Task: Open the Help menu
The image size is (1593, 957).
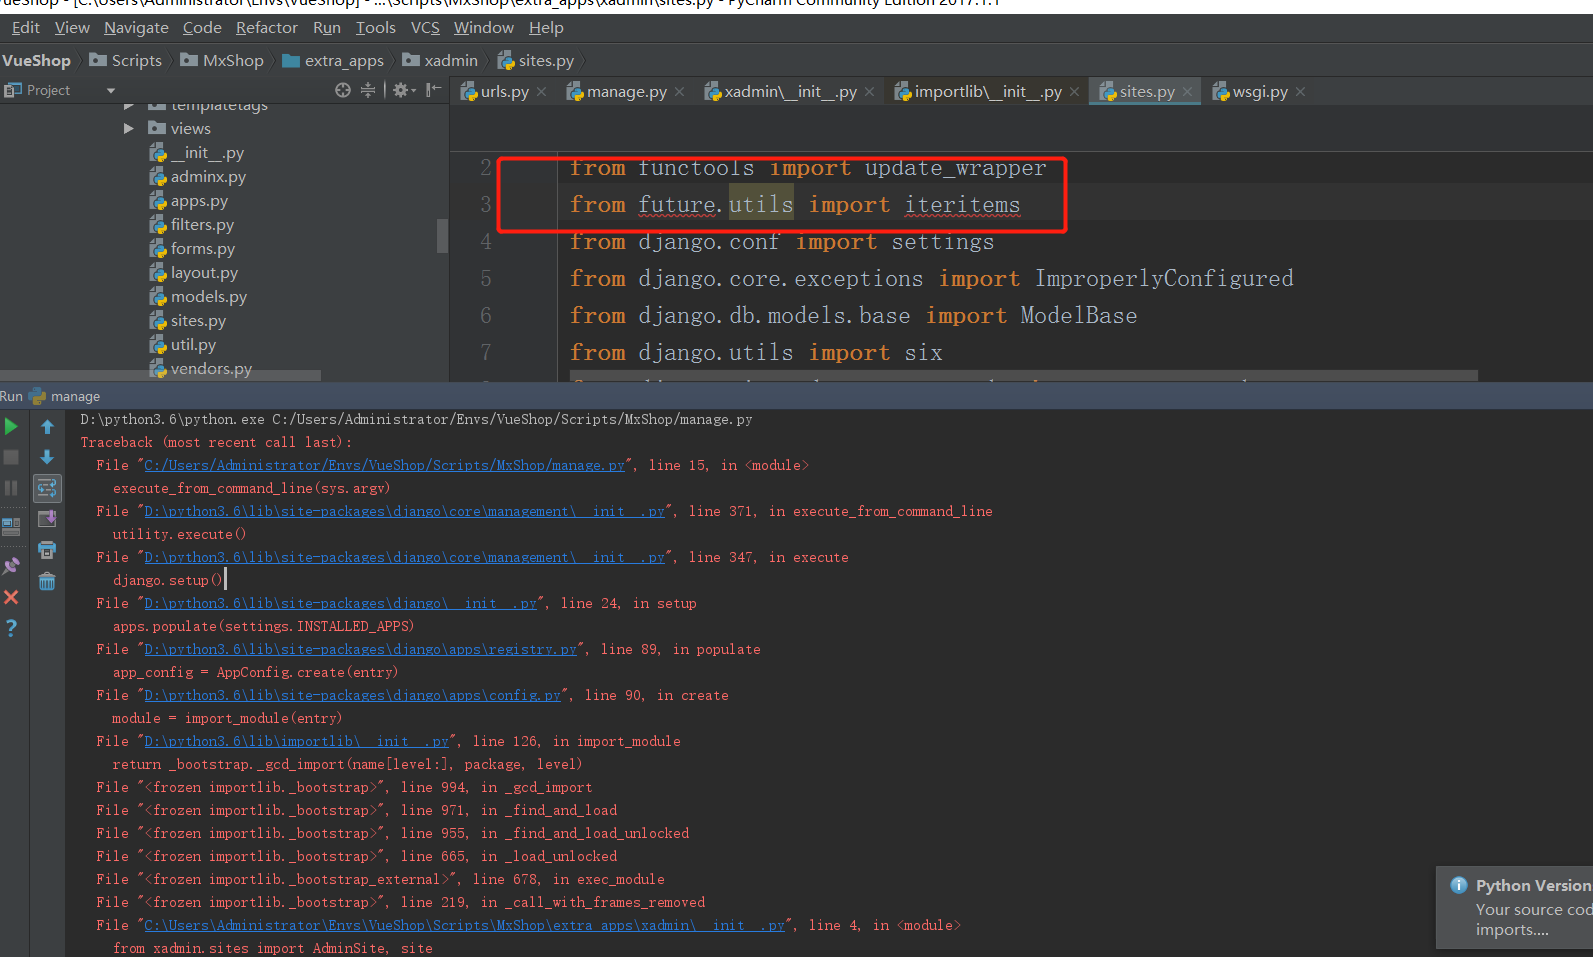Action: tap(546, 28)
